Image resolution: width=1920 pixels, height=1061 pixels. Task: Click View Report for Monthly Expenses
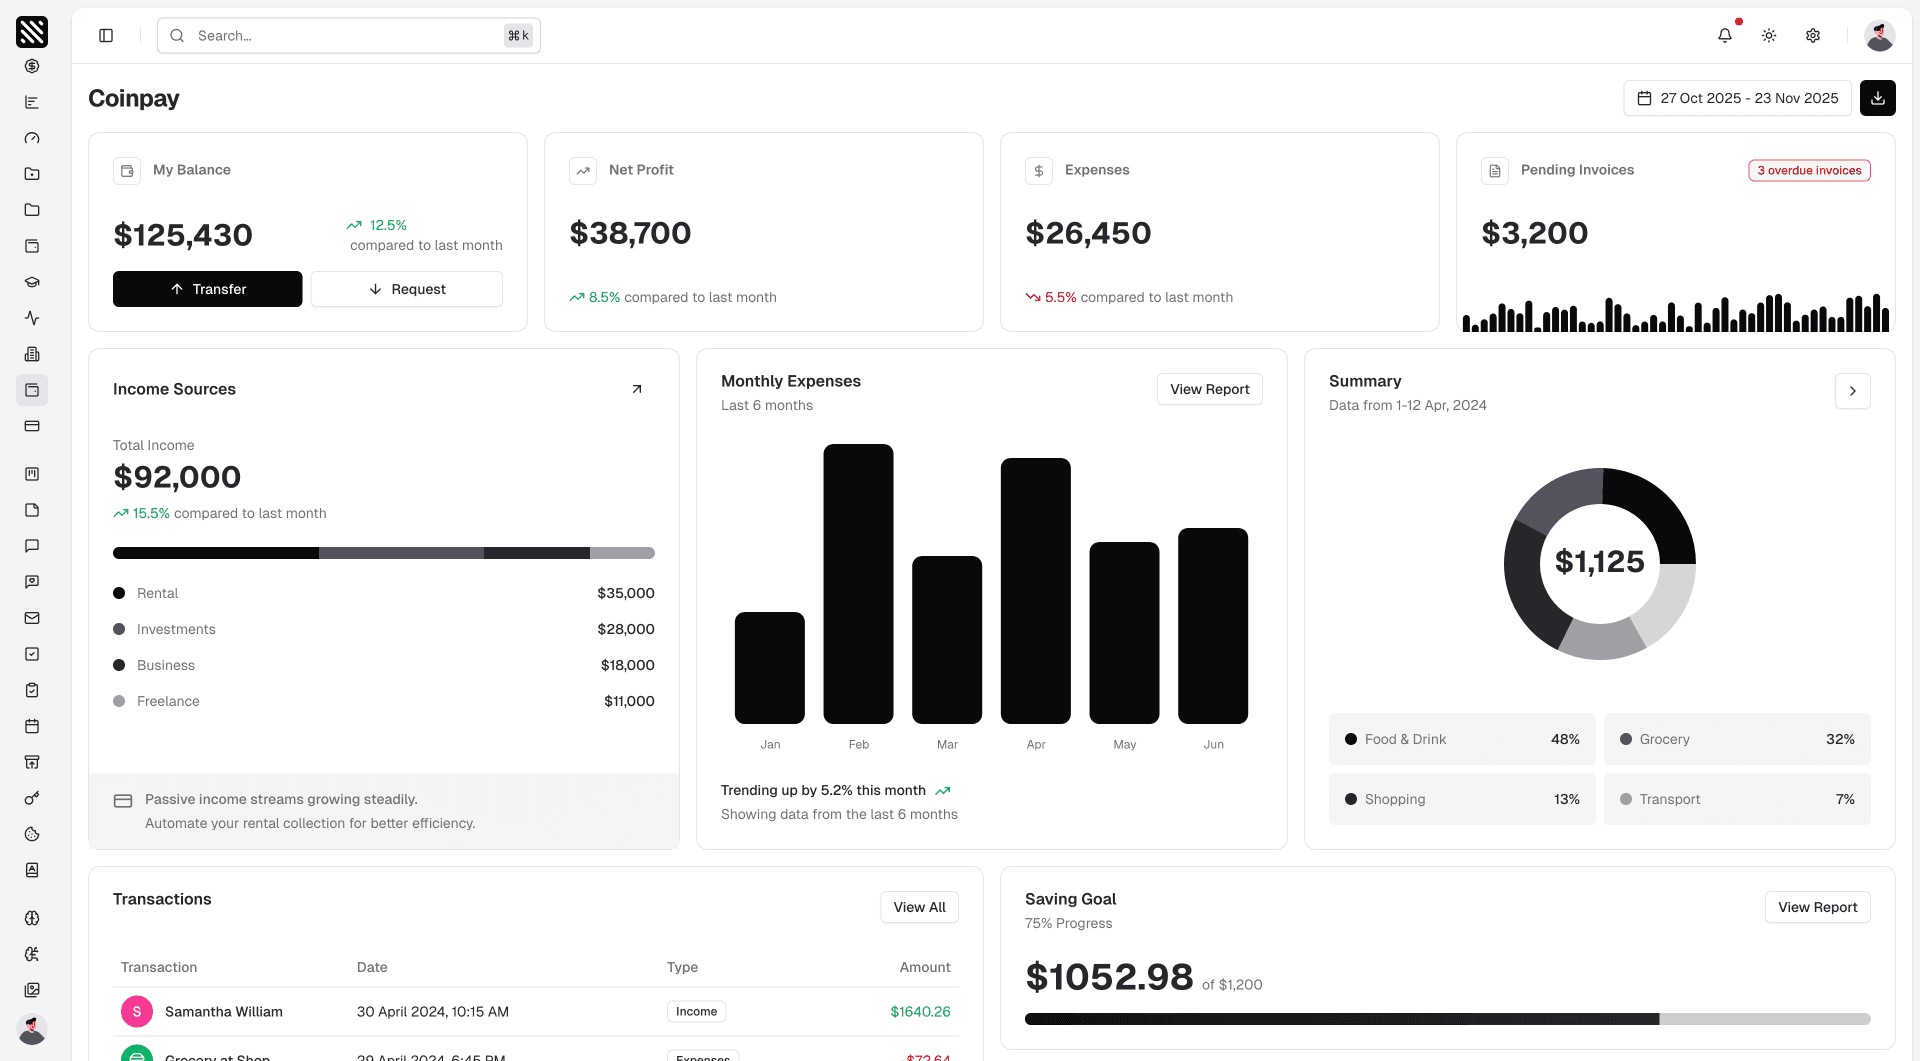1209,389
